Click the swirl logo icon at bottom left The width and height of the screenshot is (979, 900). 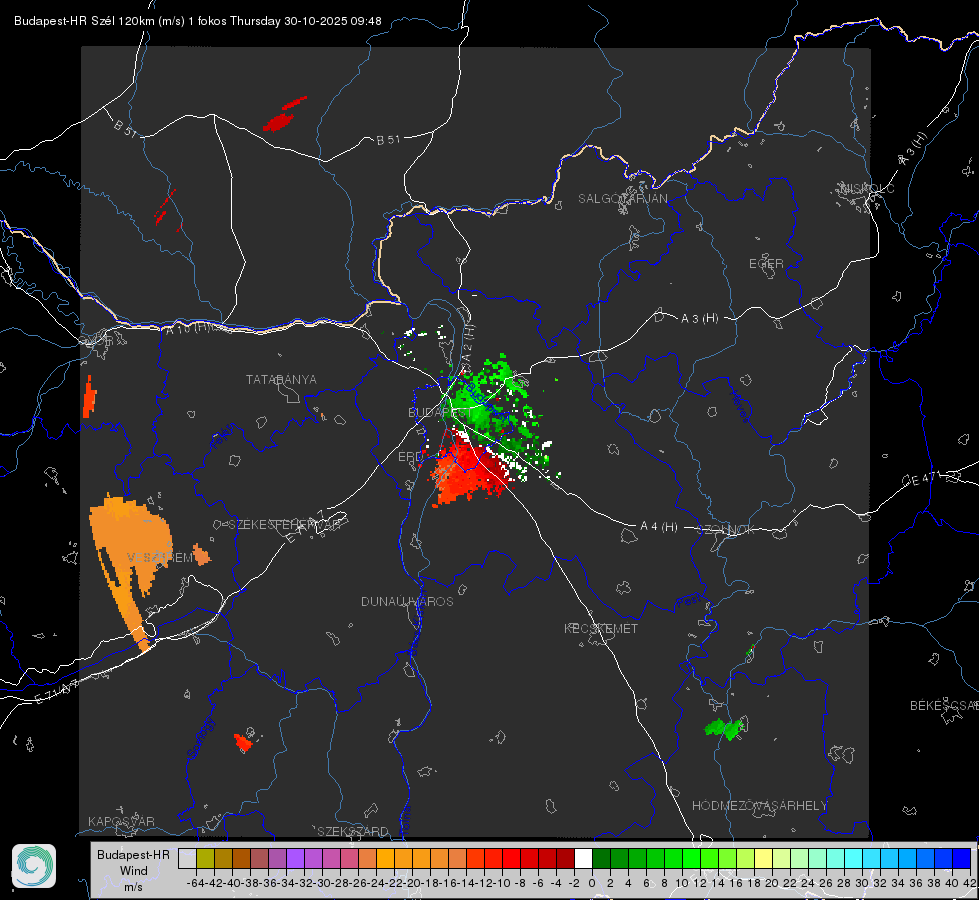[34, 866]
